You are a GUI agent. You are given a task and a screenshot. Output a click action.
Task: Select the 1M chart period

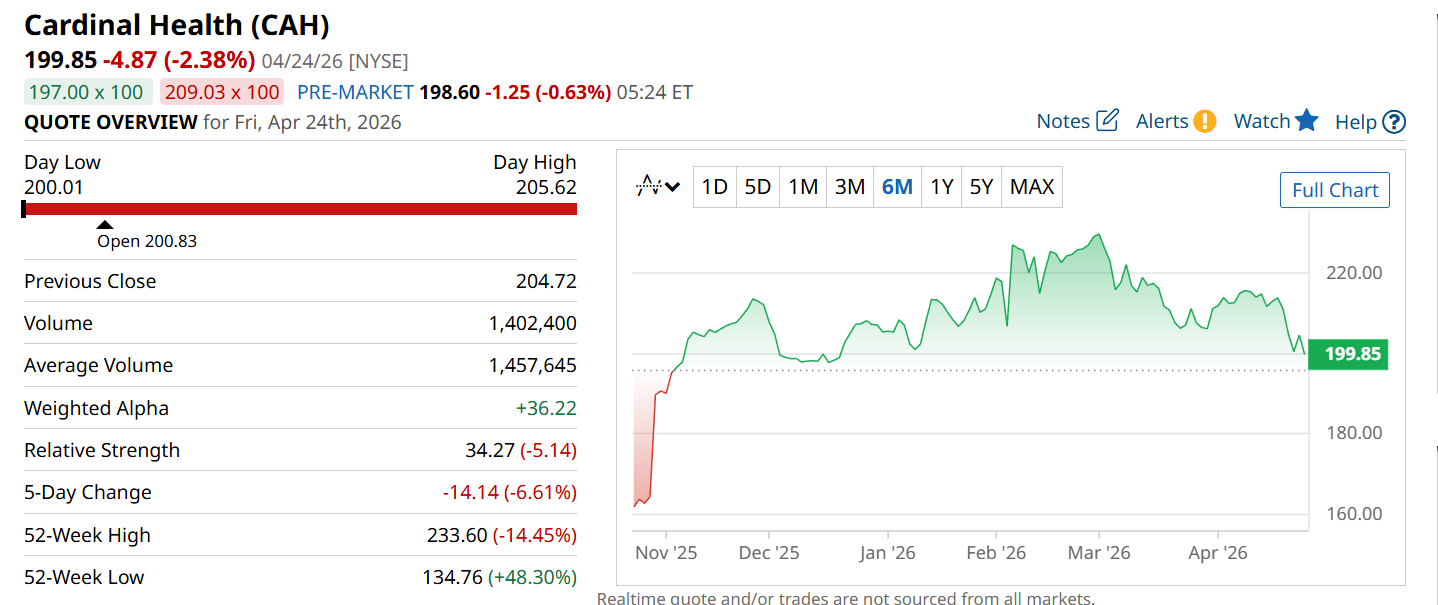[803, 187]
